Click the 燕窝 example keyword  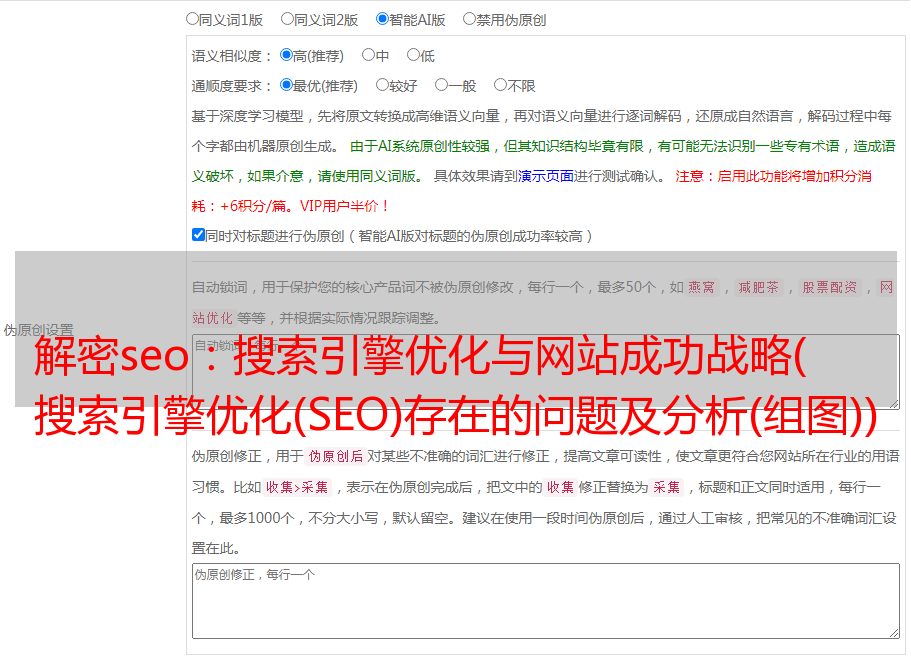click(701, 287)
